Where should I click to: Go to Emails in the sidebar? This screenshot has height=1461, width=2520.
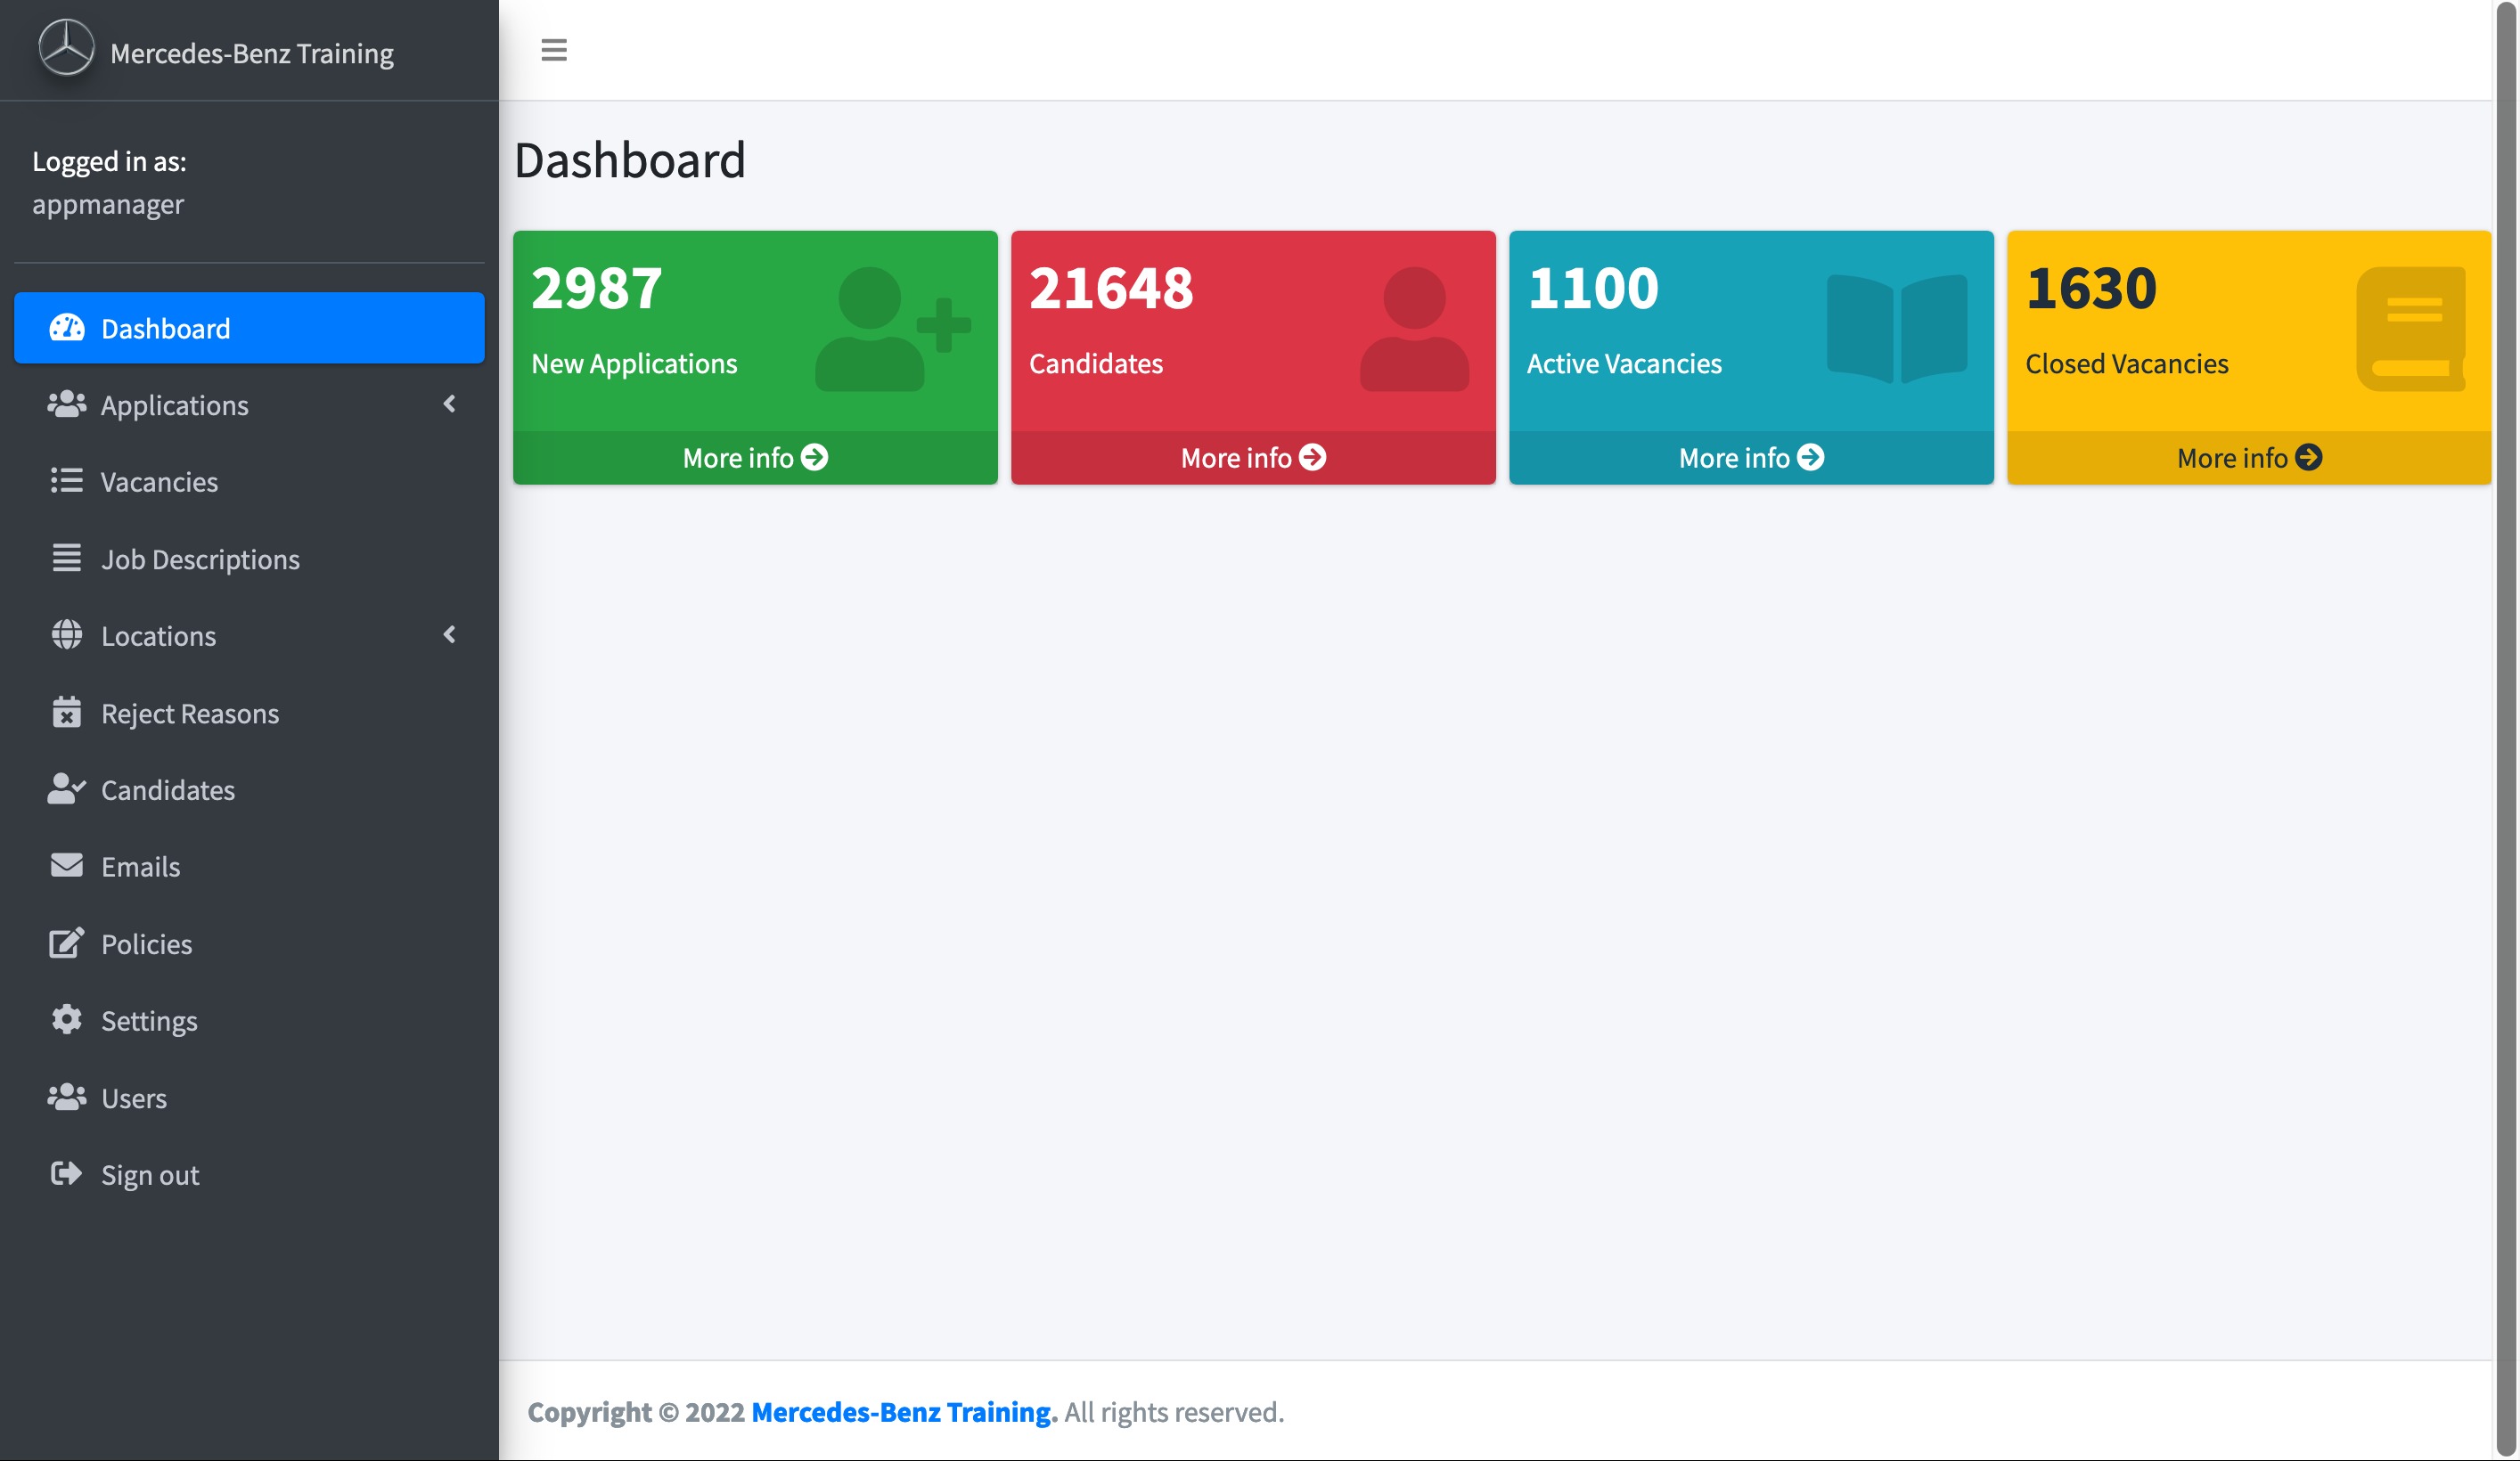[x=249, y=867]
